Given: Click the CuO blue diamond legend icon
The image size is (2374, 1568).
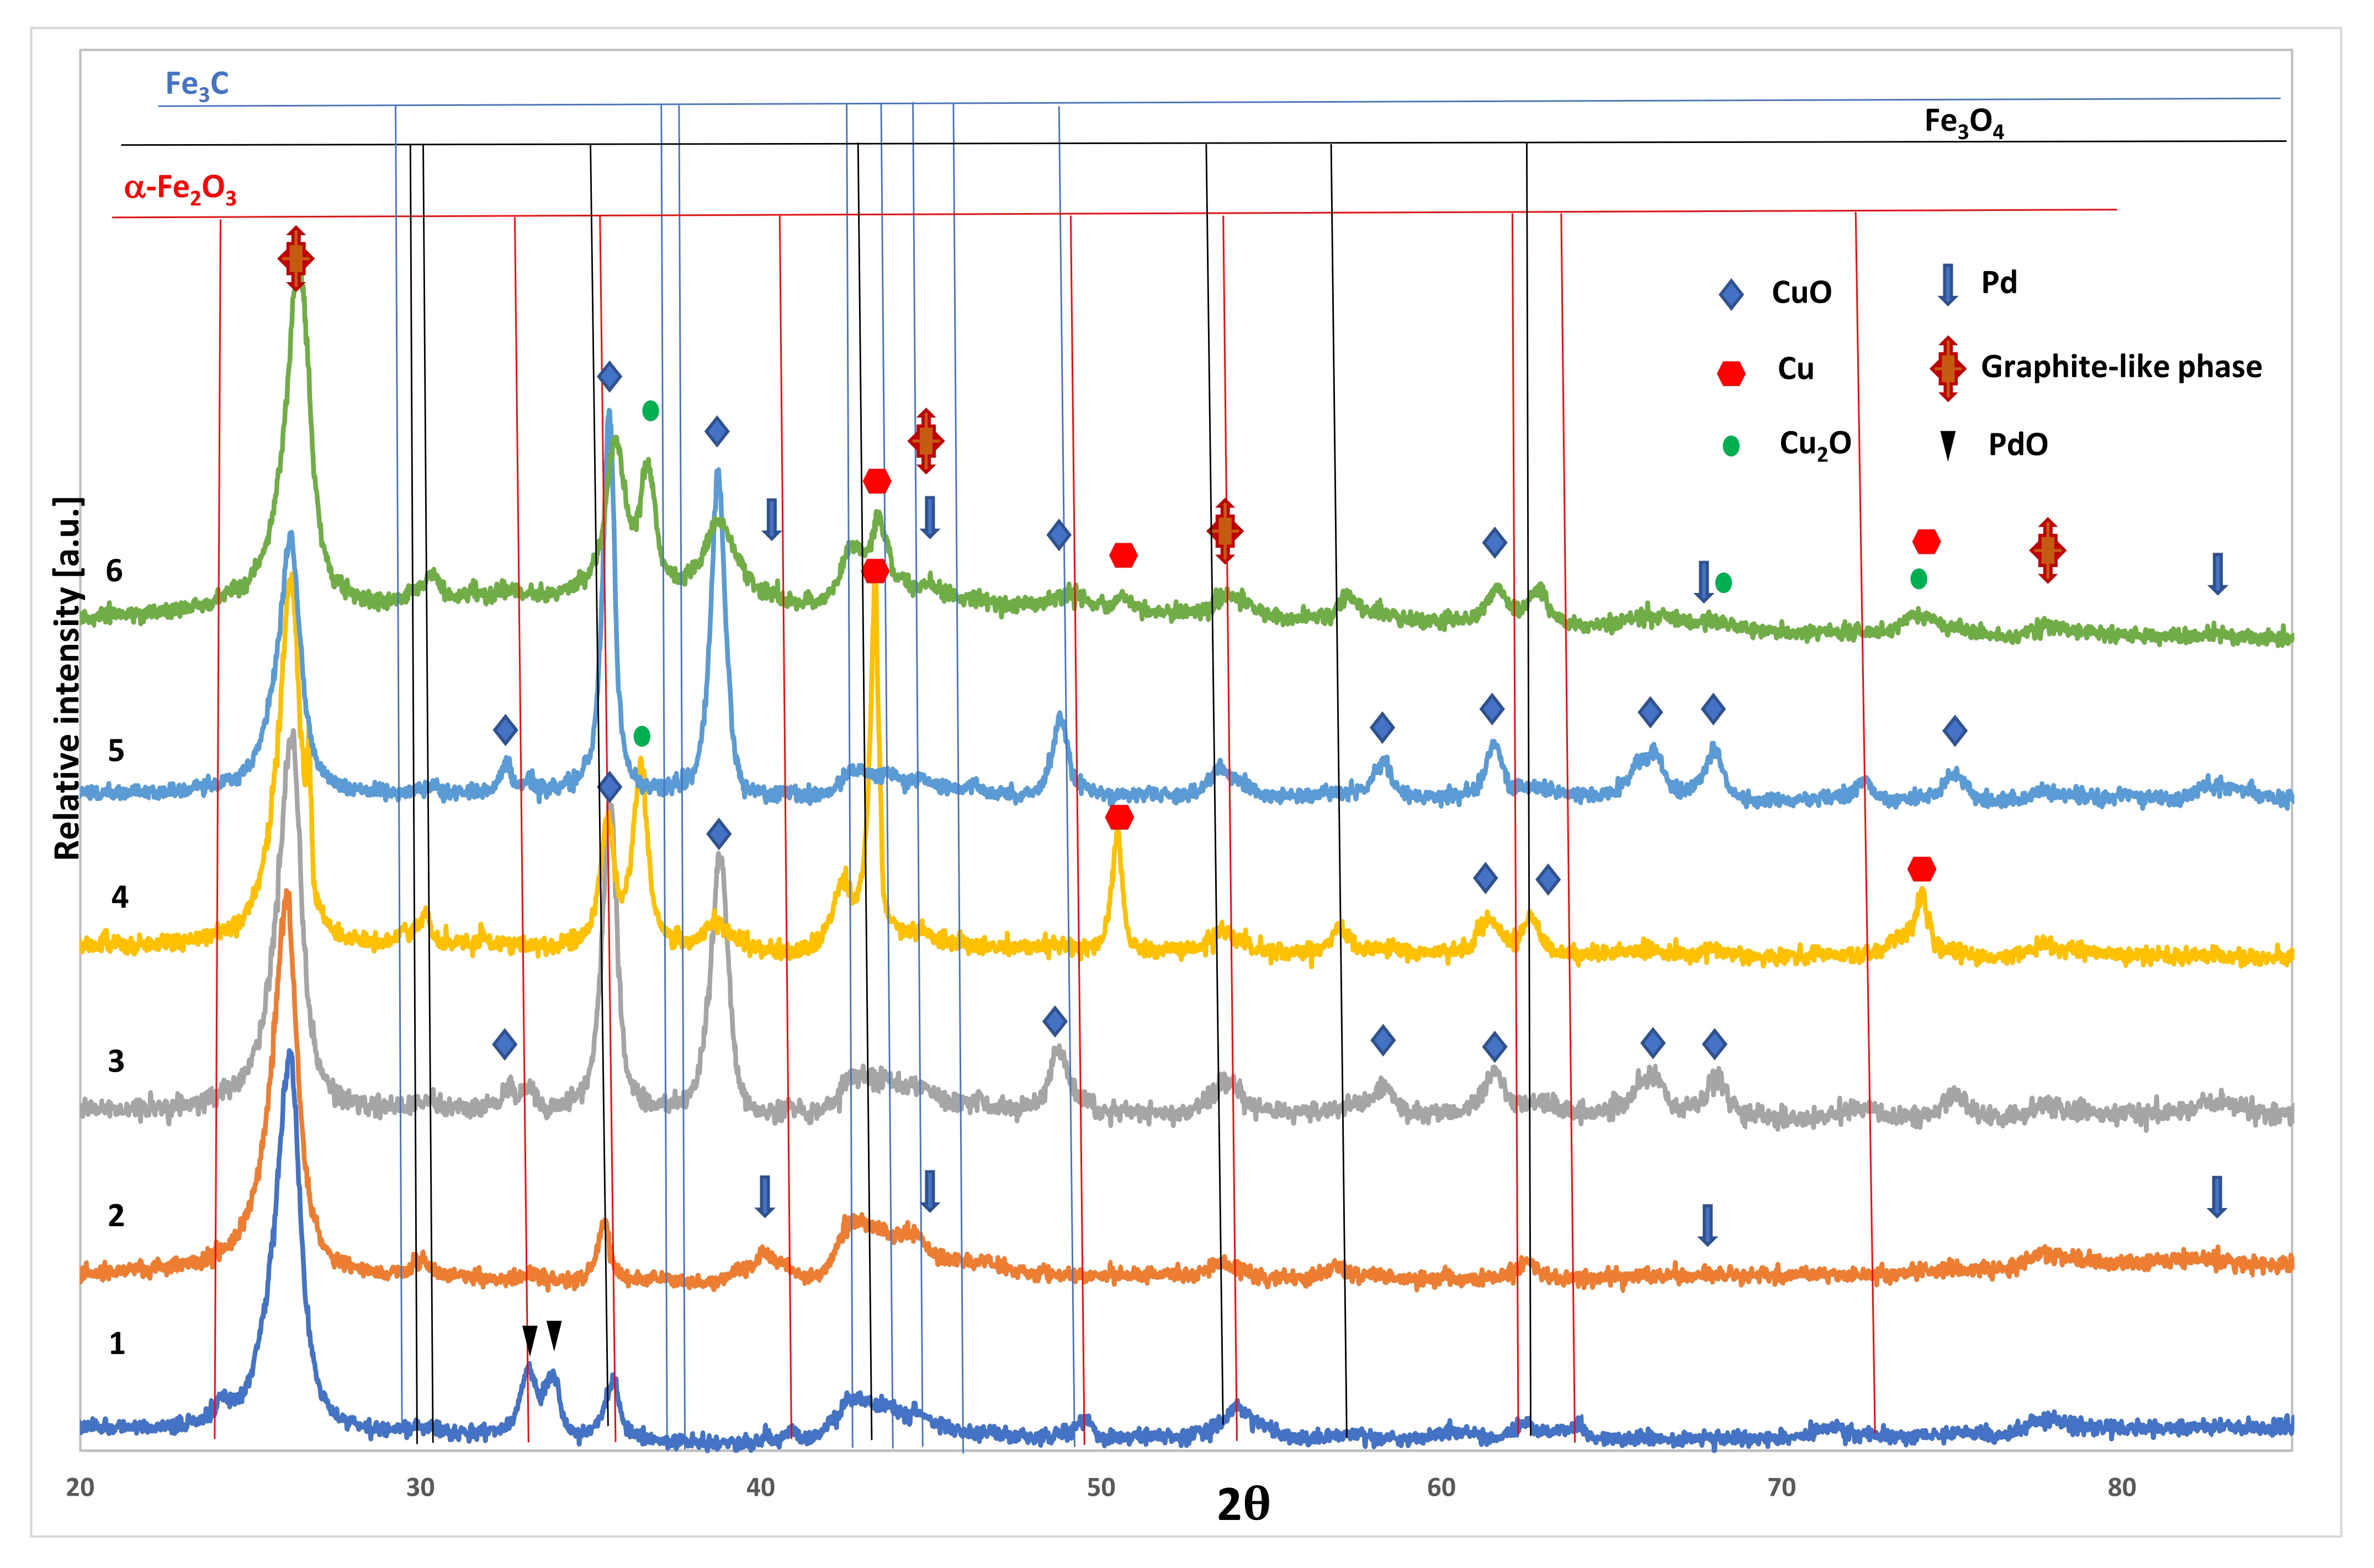Looking at the screenshot, I should point(1731,294).
